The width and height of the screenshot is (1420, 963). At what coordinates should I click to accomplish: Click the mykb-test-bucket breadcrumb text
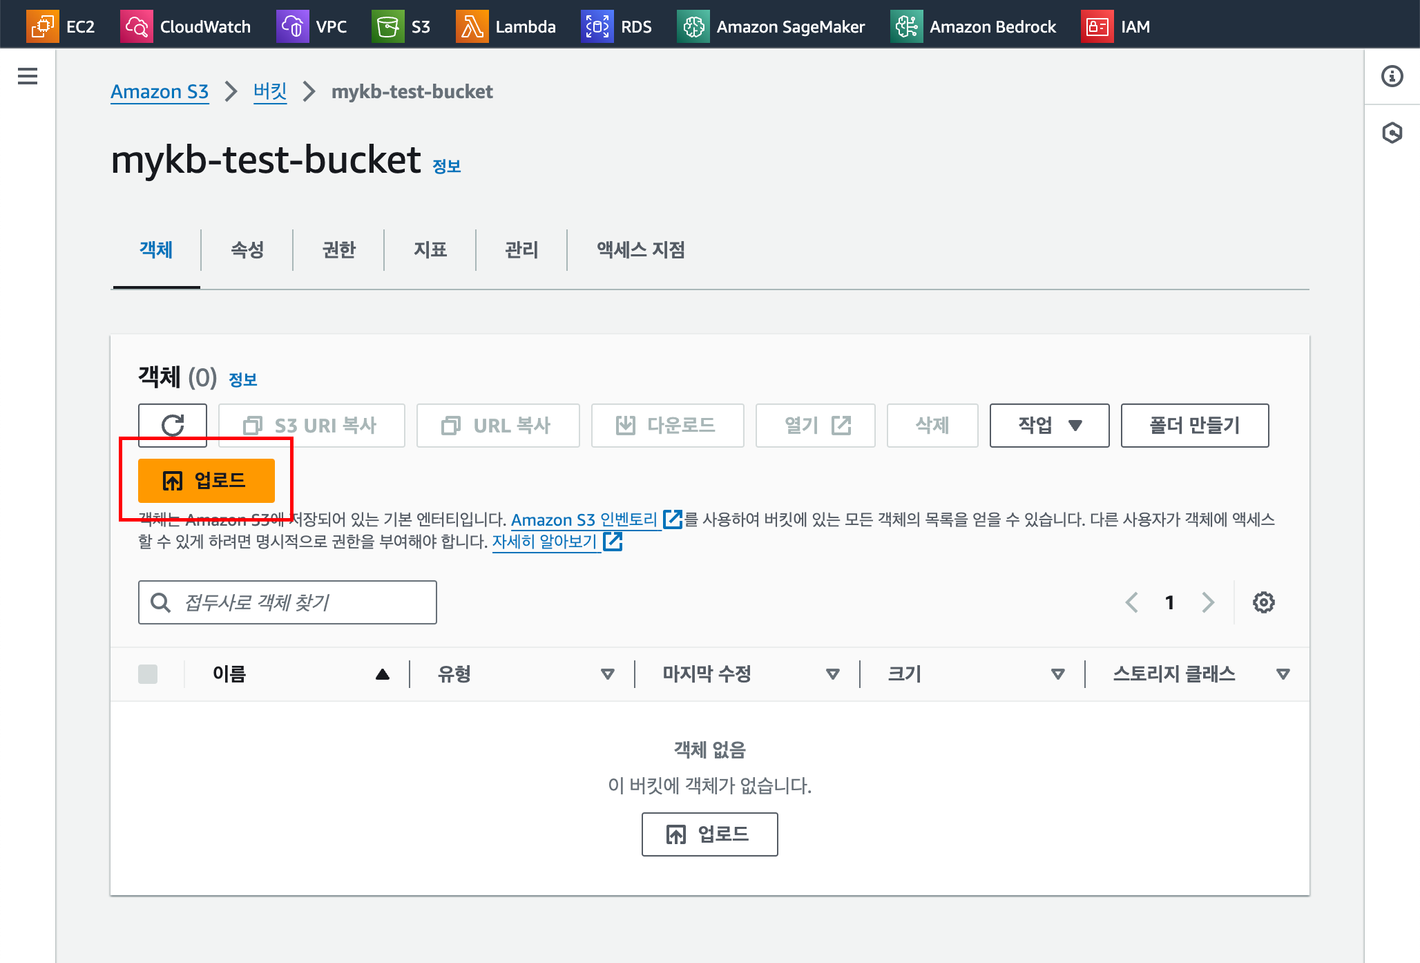click(412, 91)
